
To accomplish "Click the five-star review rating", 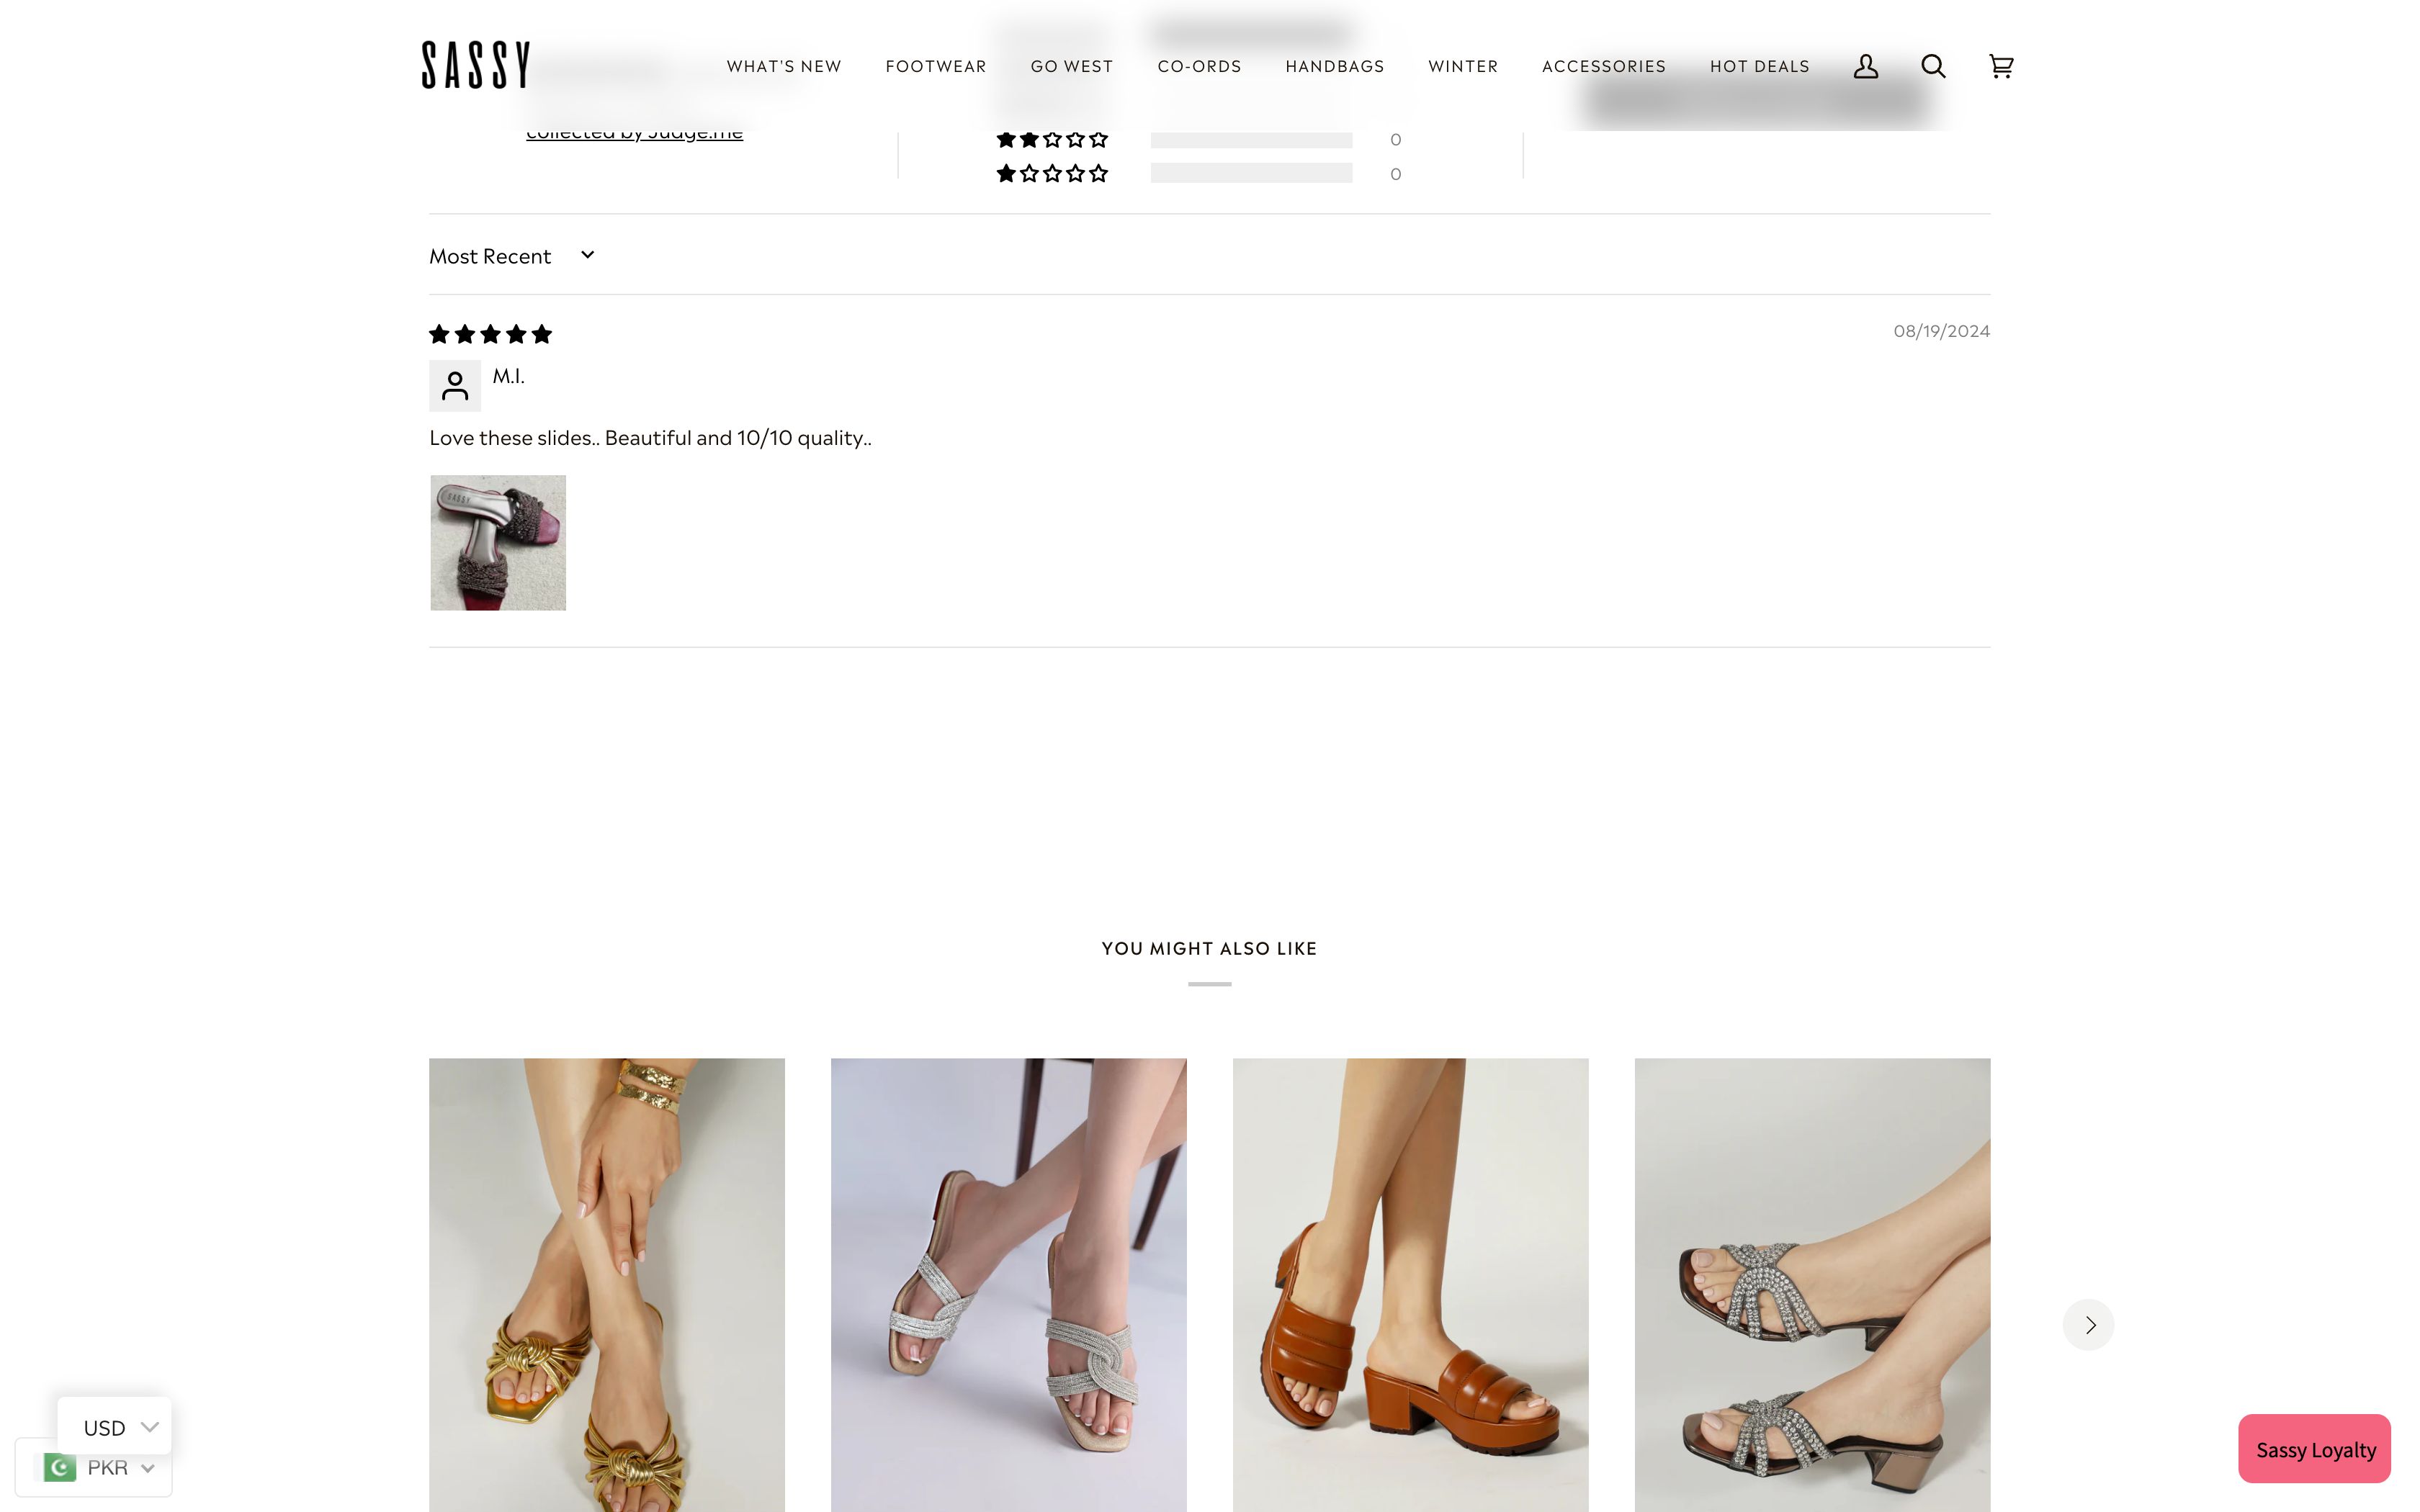I will [490, 334].
